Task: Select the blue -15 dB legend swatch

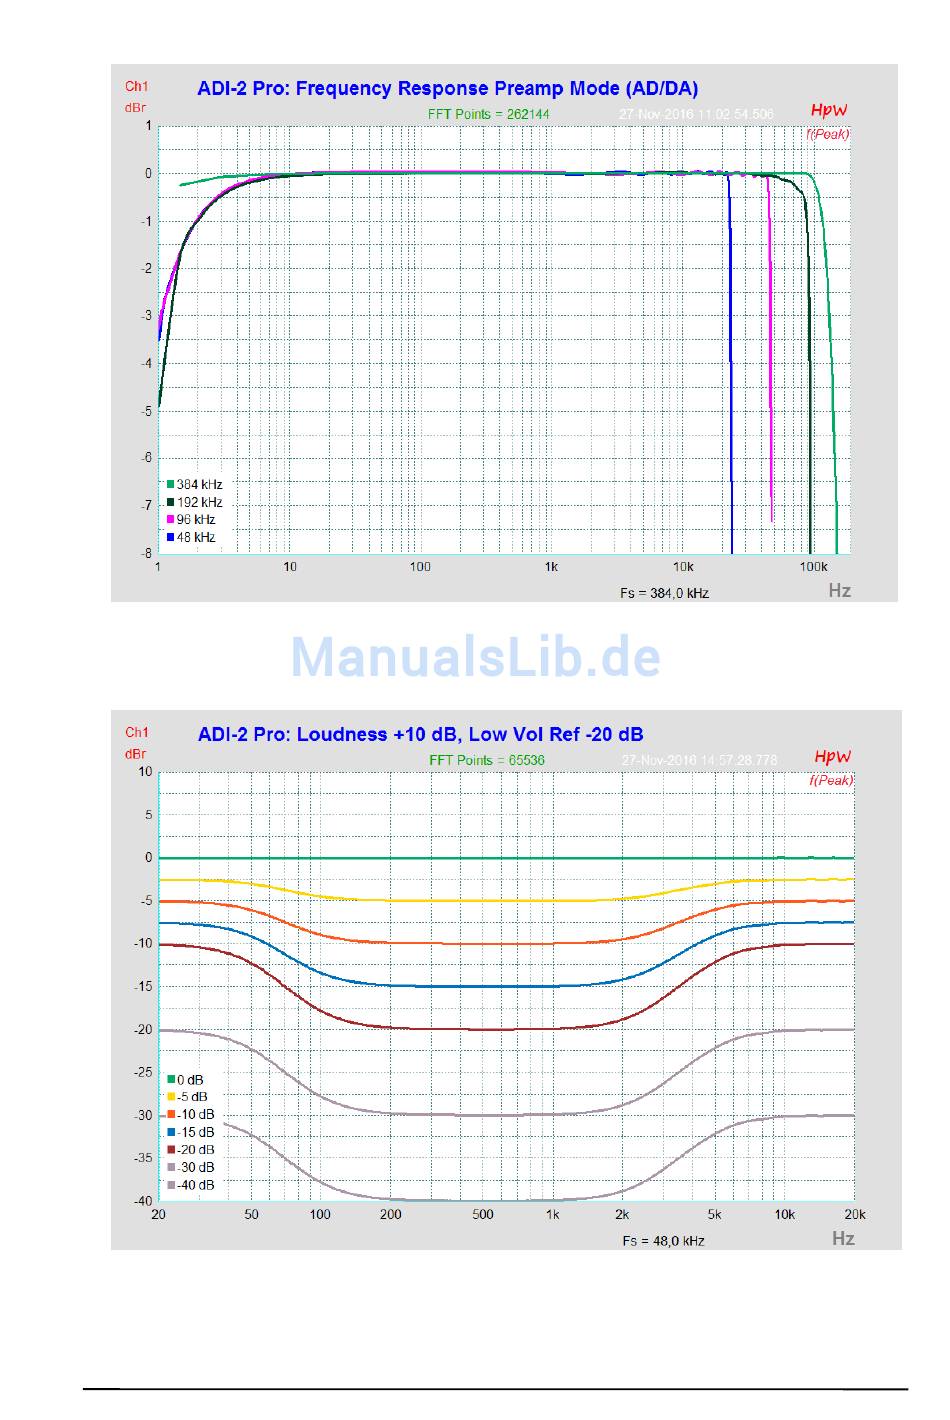Action: [171, 1132]
